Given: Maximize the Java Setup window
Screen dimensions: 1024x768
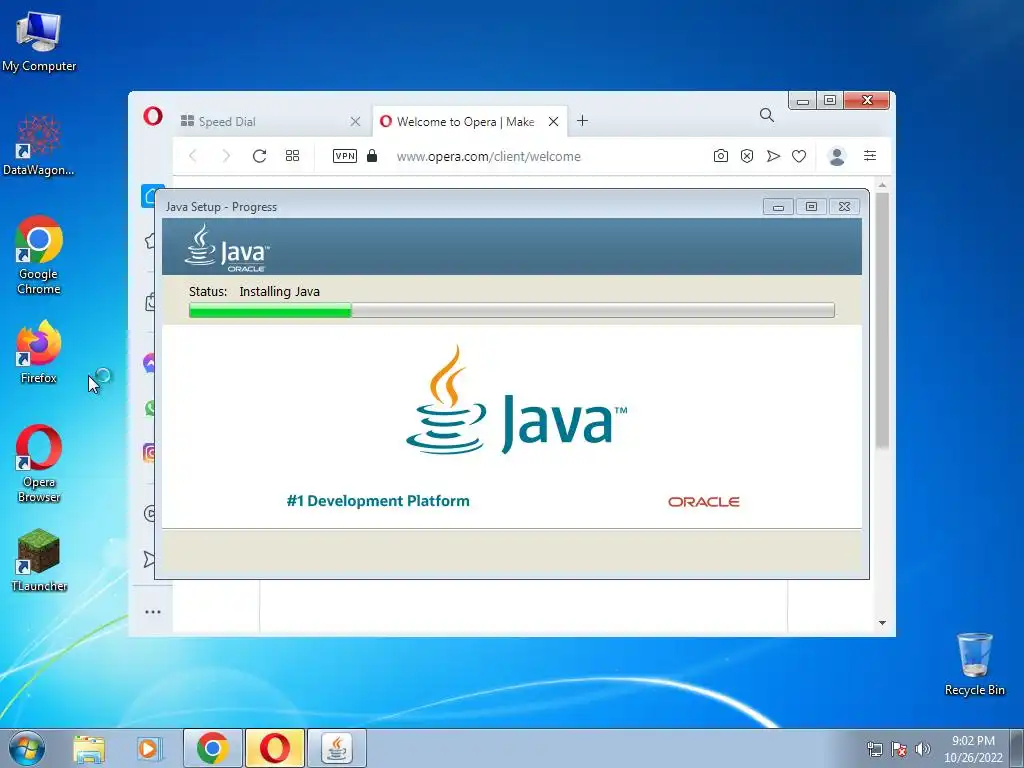Looking at the screenshot, I should [x=811, y=207].
